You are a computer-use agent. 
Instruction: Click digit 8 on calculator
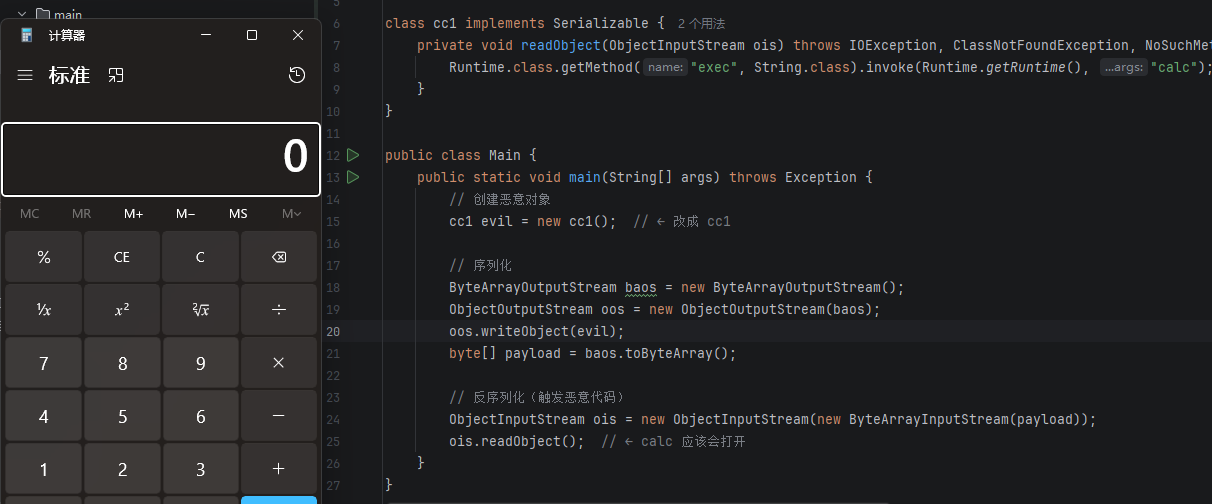(122, 363)
